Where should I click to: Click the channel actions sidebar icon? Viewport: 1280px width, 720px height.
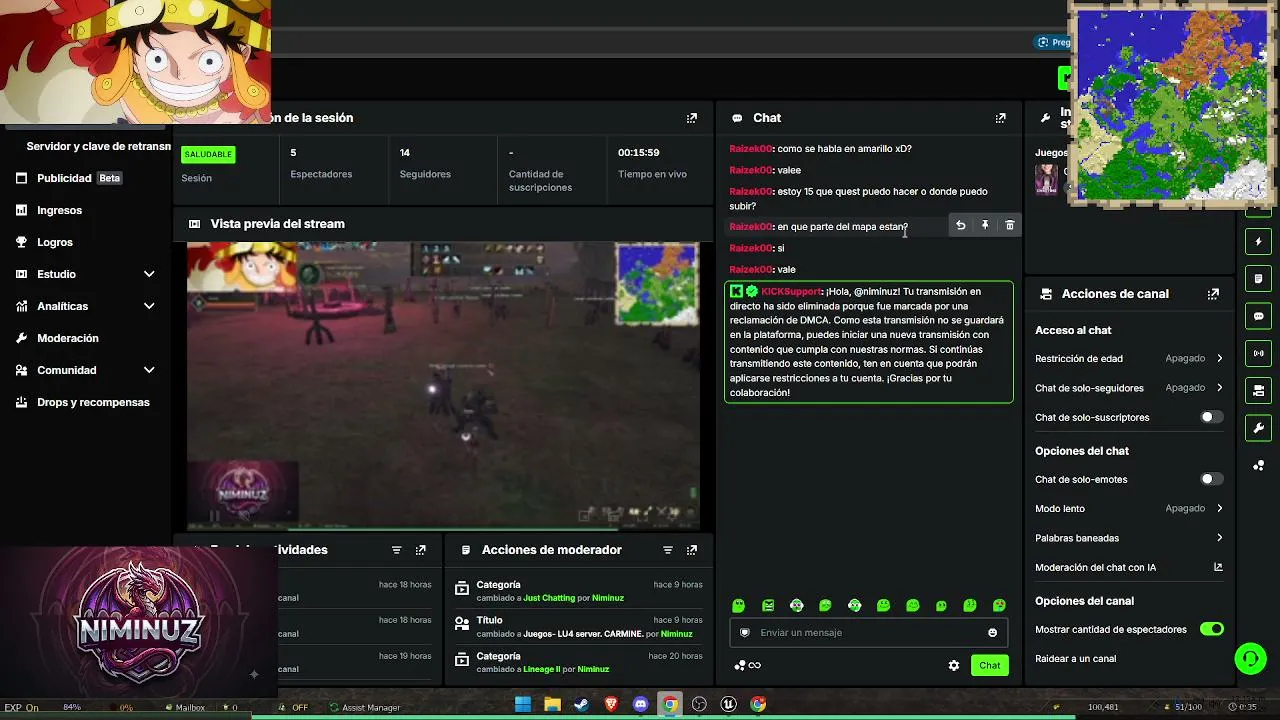1258,390
